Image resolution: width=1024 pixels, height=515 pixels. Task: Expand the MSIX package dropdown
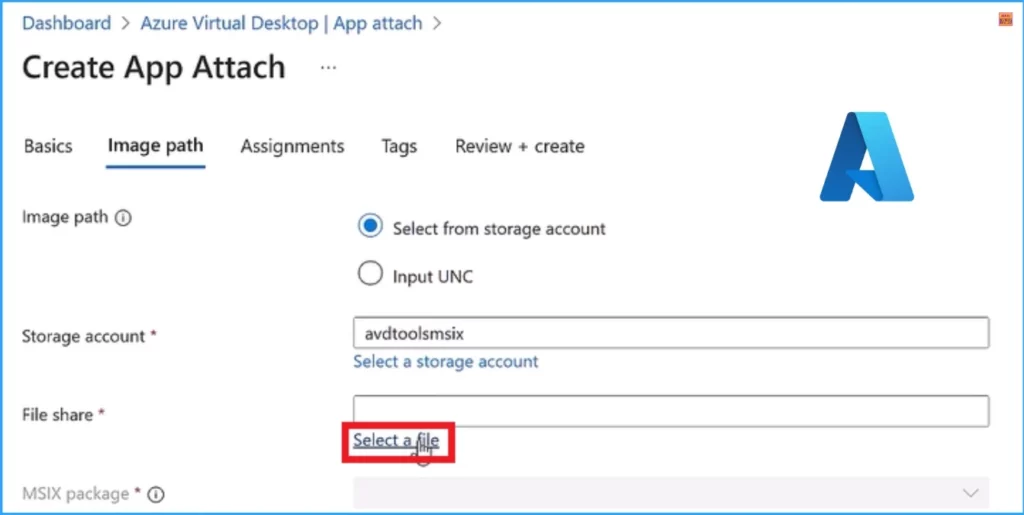(968, 493)
